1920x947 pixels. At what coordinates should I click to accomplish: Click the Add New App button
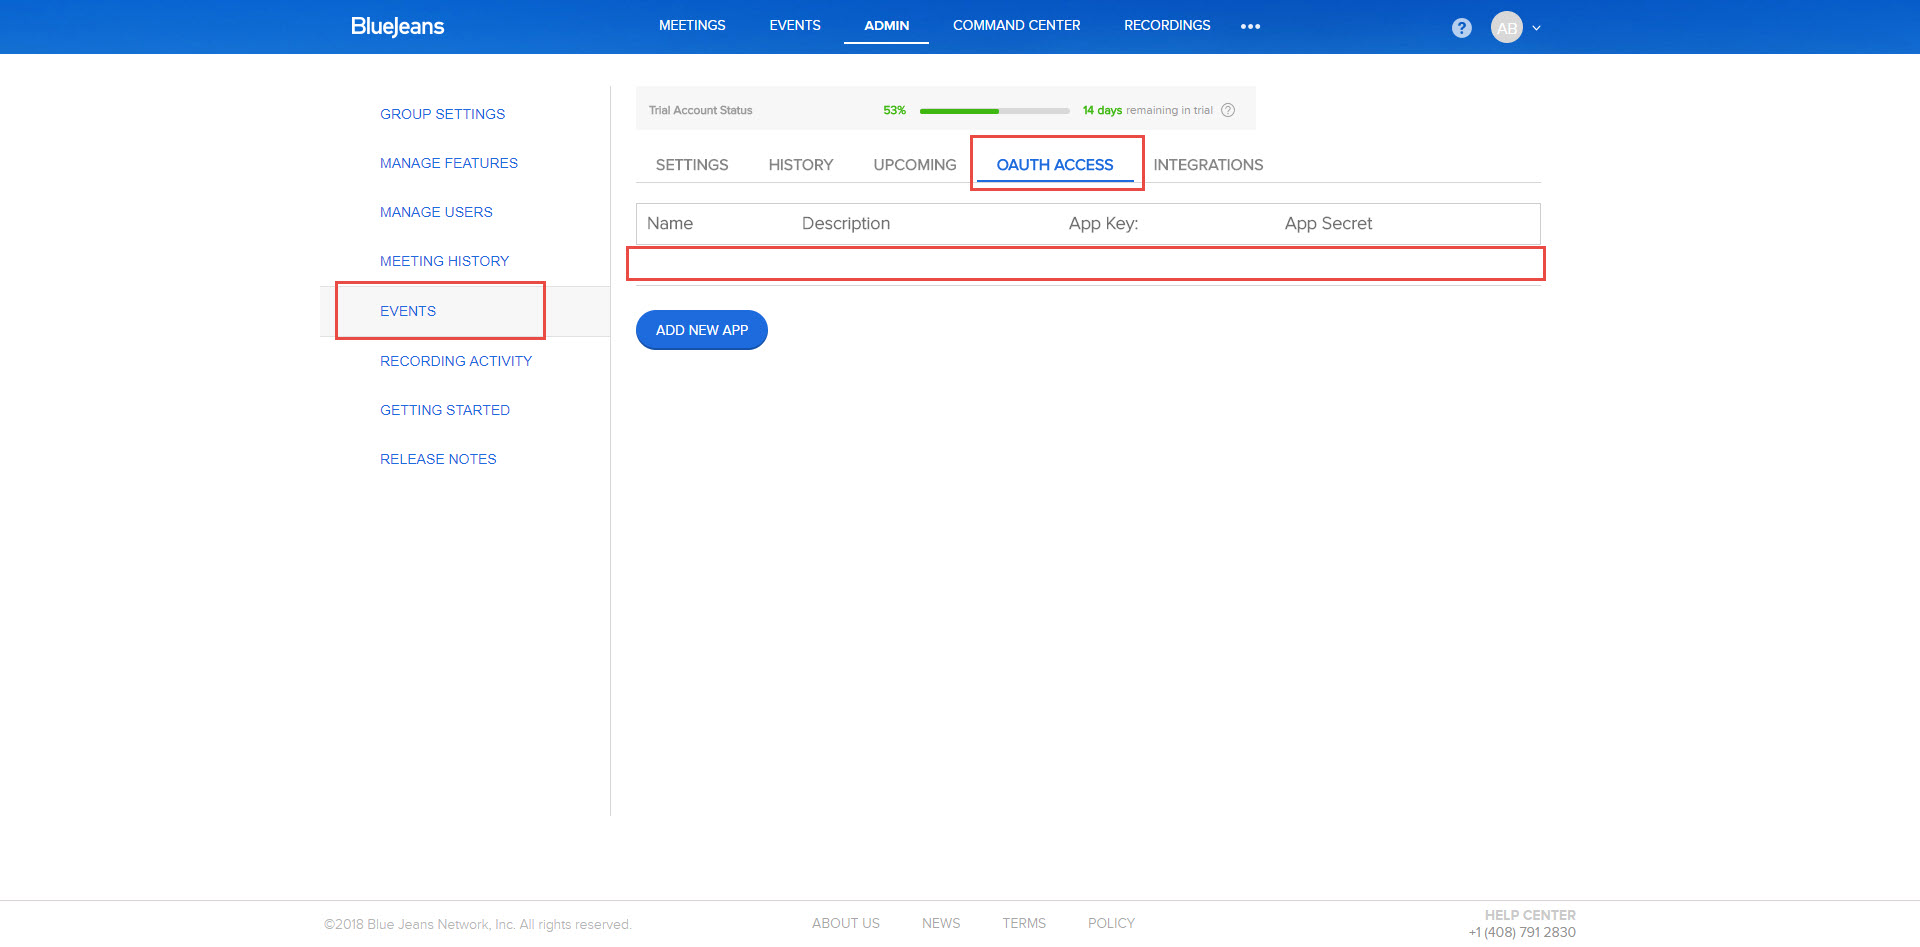[702, 330]
